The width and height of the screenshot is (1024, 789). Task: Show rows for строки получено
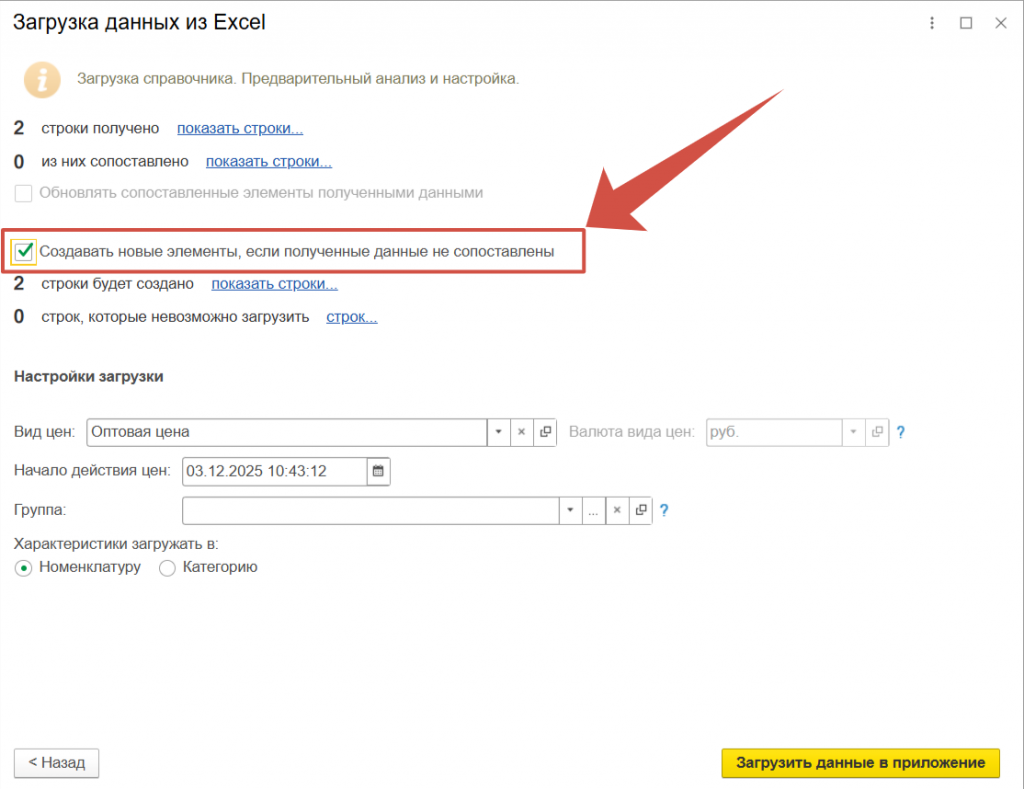coord(240,128)
